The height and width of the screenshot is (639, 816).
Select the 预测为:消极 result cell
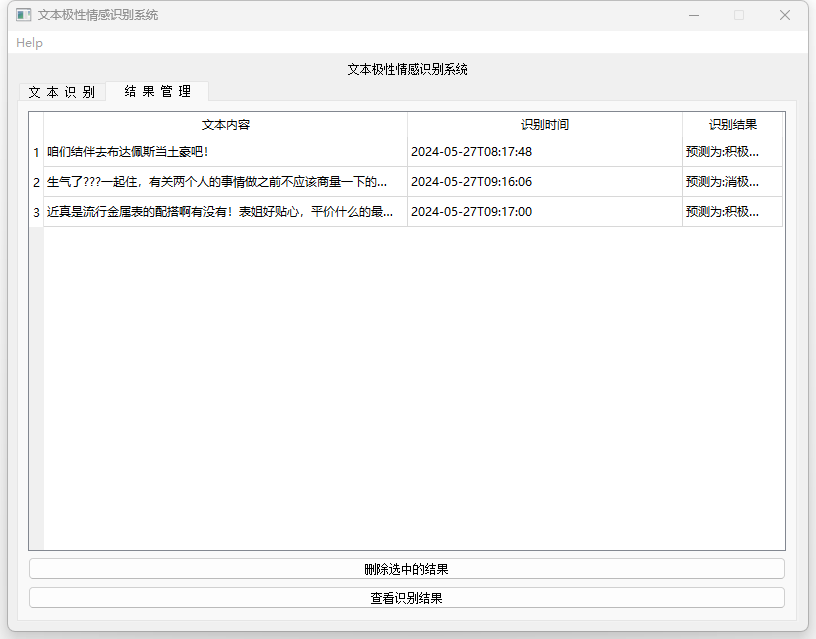[732, 183]
